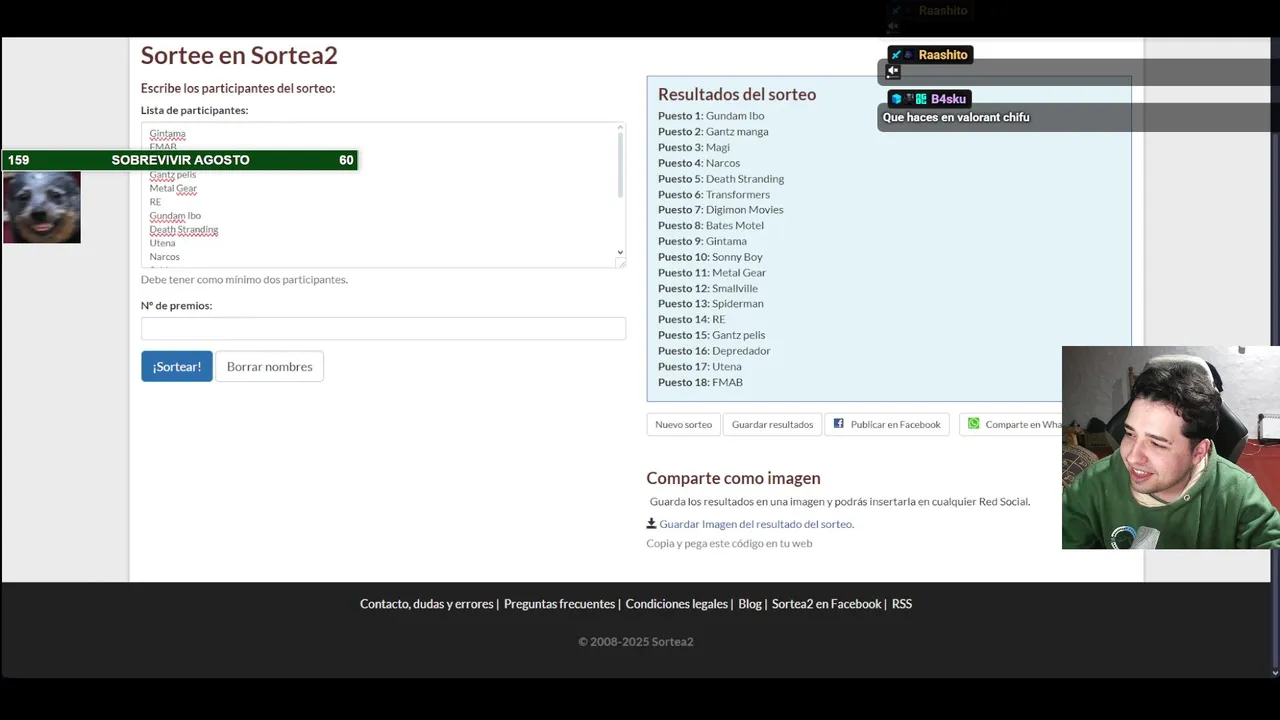Screen dimensions: 1280x720
Task: Click the result 'Puesto 10: Sonny Boy'
Action: 710,257
